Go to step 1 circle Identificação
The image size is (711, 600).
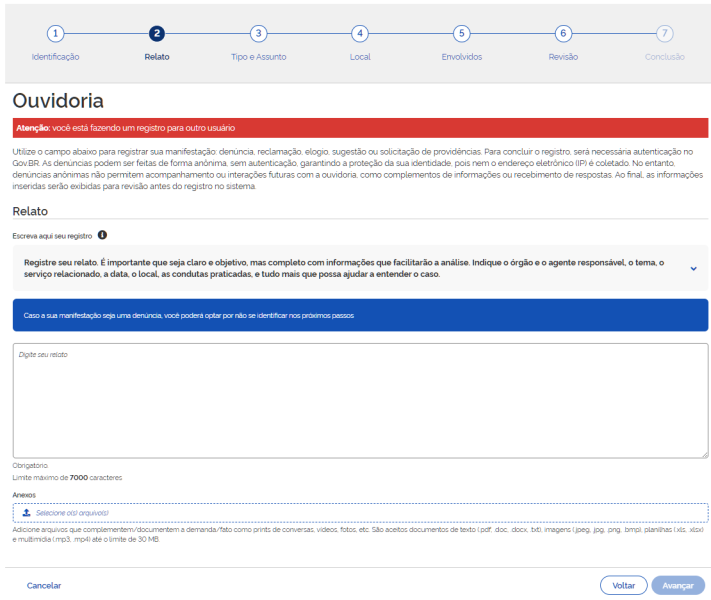(55, 33)
